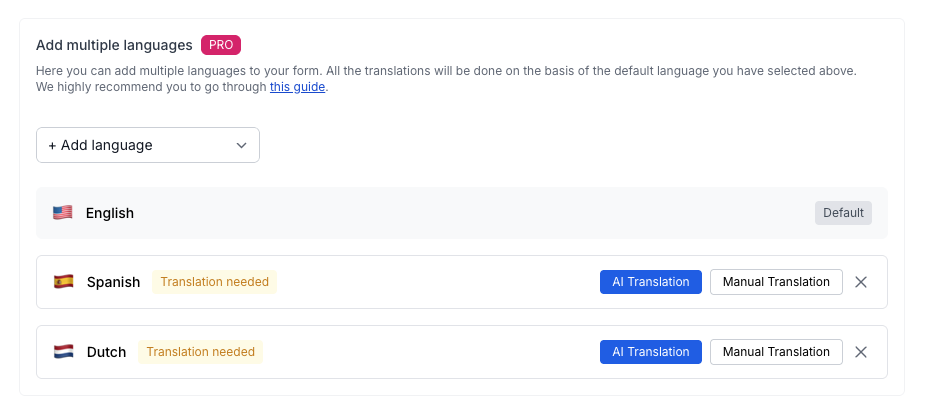Click the Spanish flag icon
931x415 pixels.
coord(64,282)
